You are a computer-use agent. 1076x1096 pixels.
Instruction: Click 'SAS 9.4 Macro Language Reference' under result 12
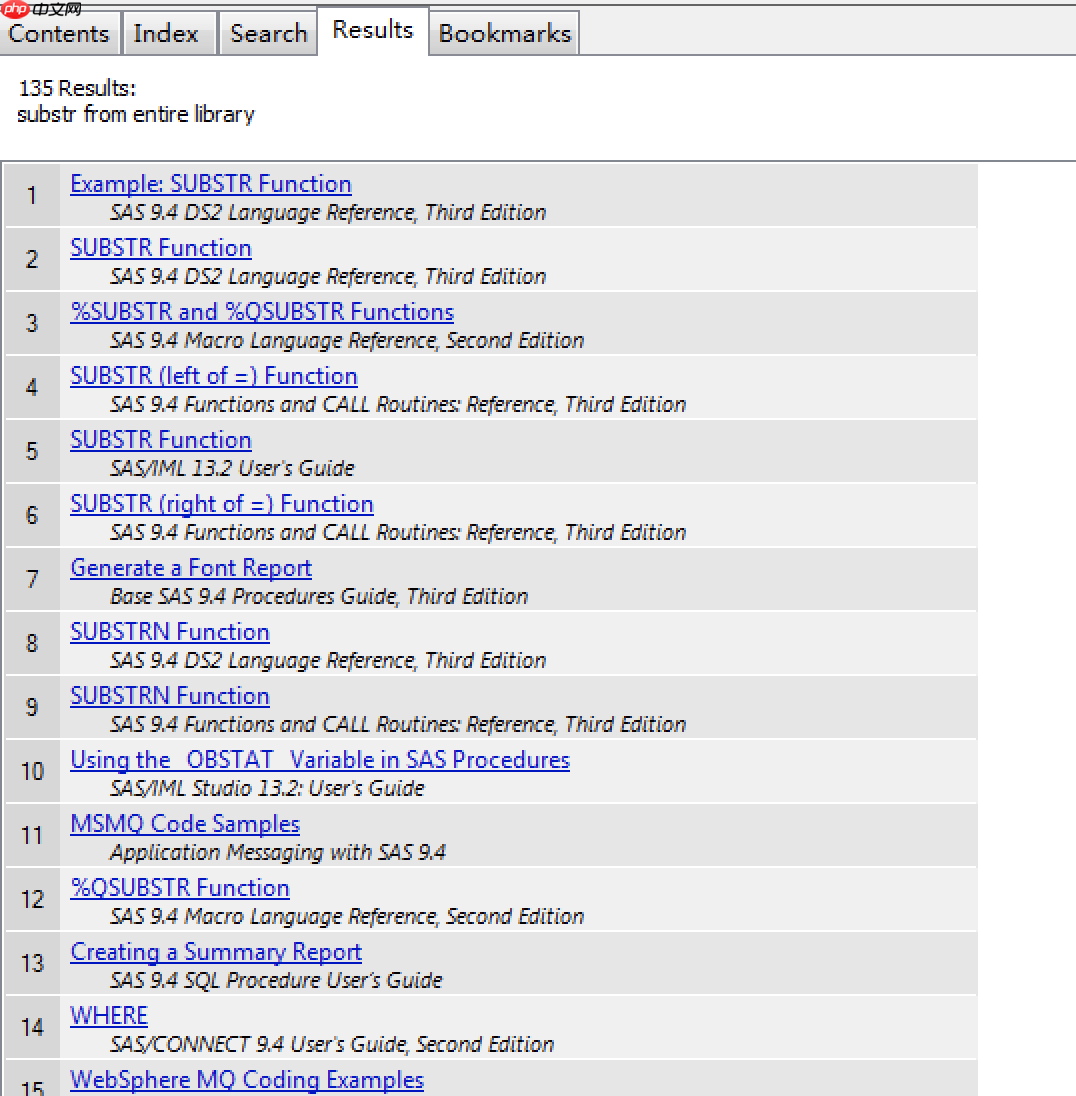pyautogui.click(x=347, y=916)
